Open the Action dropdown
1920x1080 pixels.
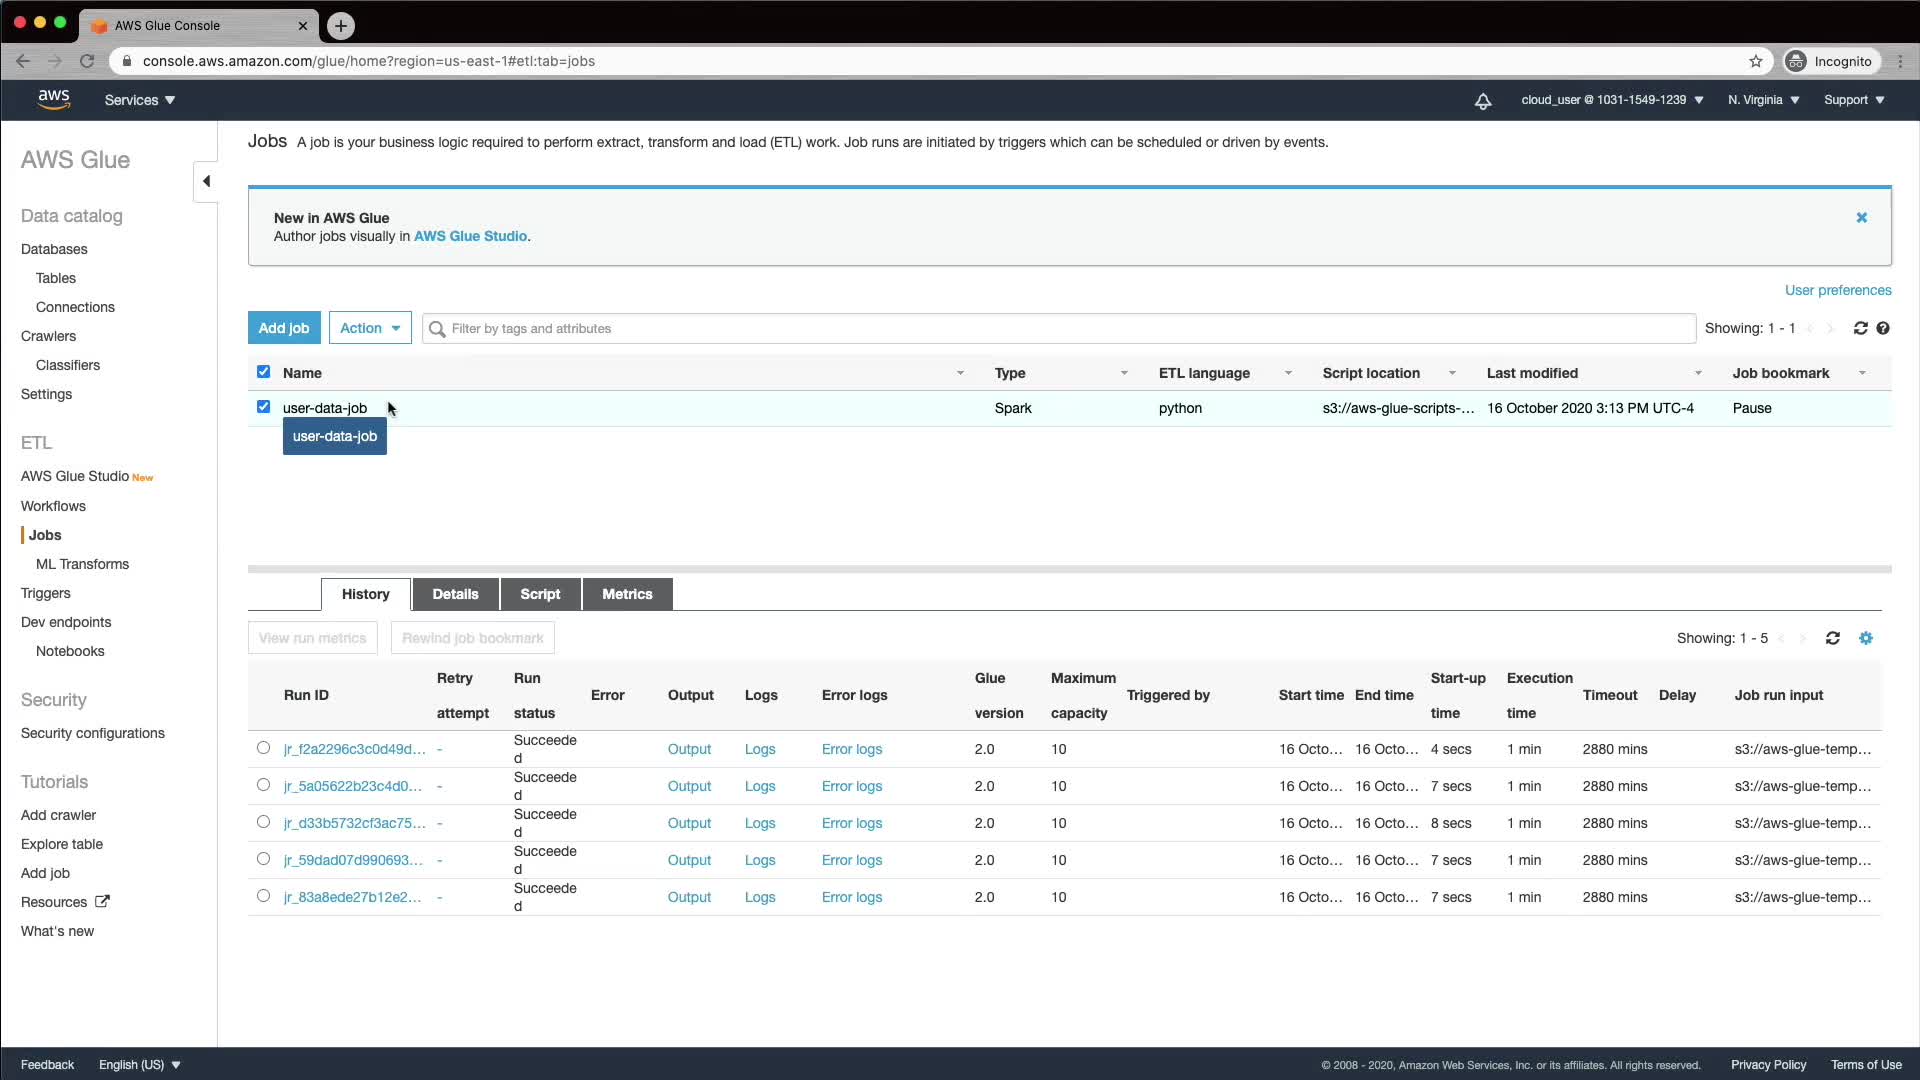pos(370,328)
